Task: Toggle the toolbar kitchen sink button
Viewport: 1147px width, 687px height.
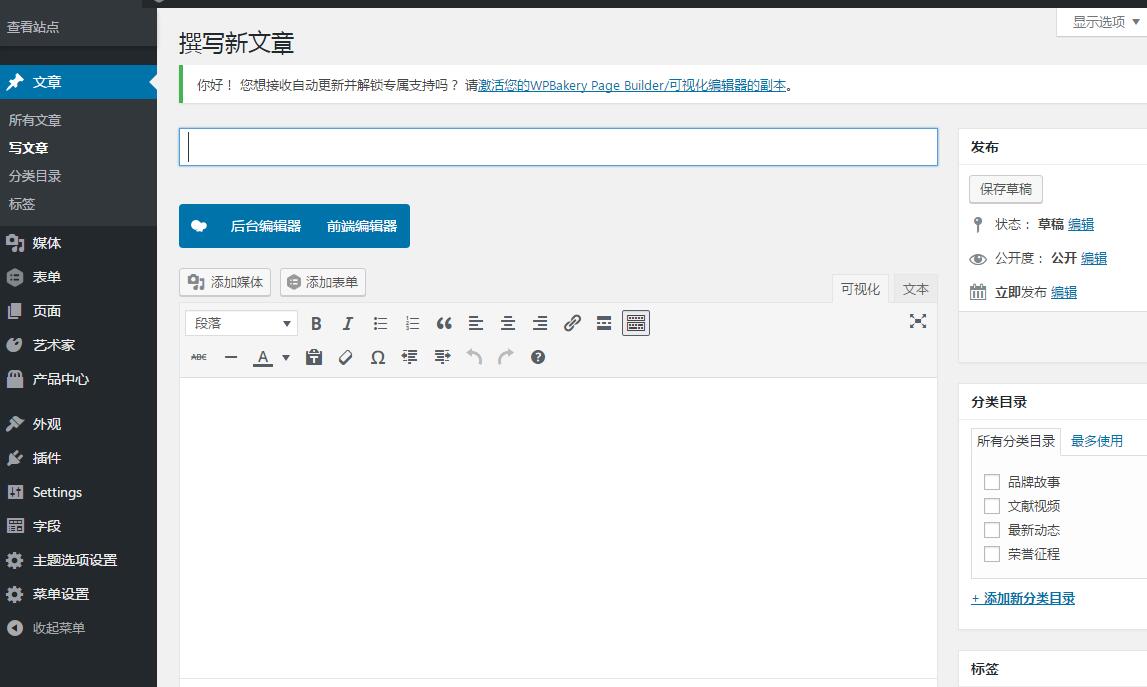Action: [x=636, y=323]
